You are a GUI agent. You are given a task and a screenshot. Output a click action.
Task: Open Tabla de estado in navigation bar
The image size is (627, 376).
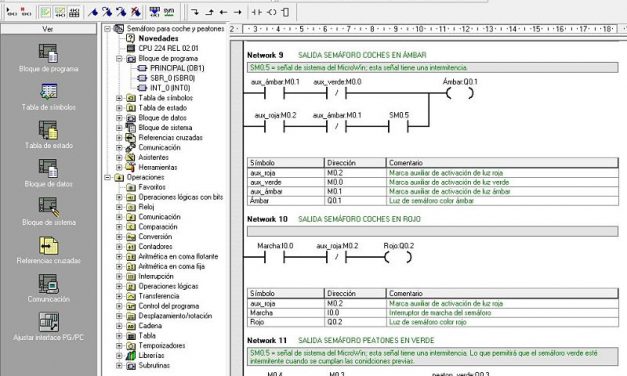pos(48,135)
